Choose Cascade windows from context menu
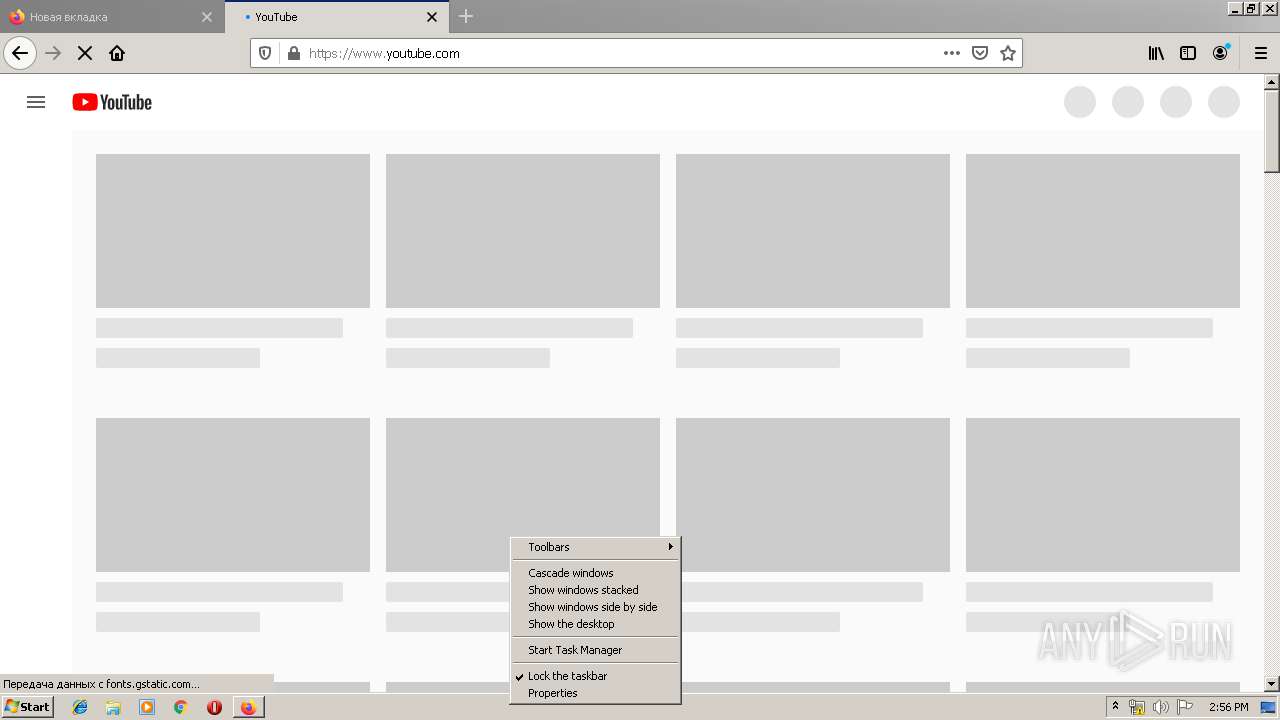 coord(595,573)
